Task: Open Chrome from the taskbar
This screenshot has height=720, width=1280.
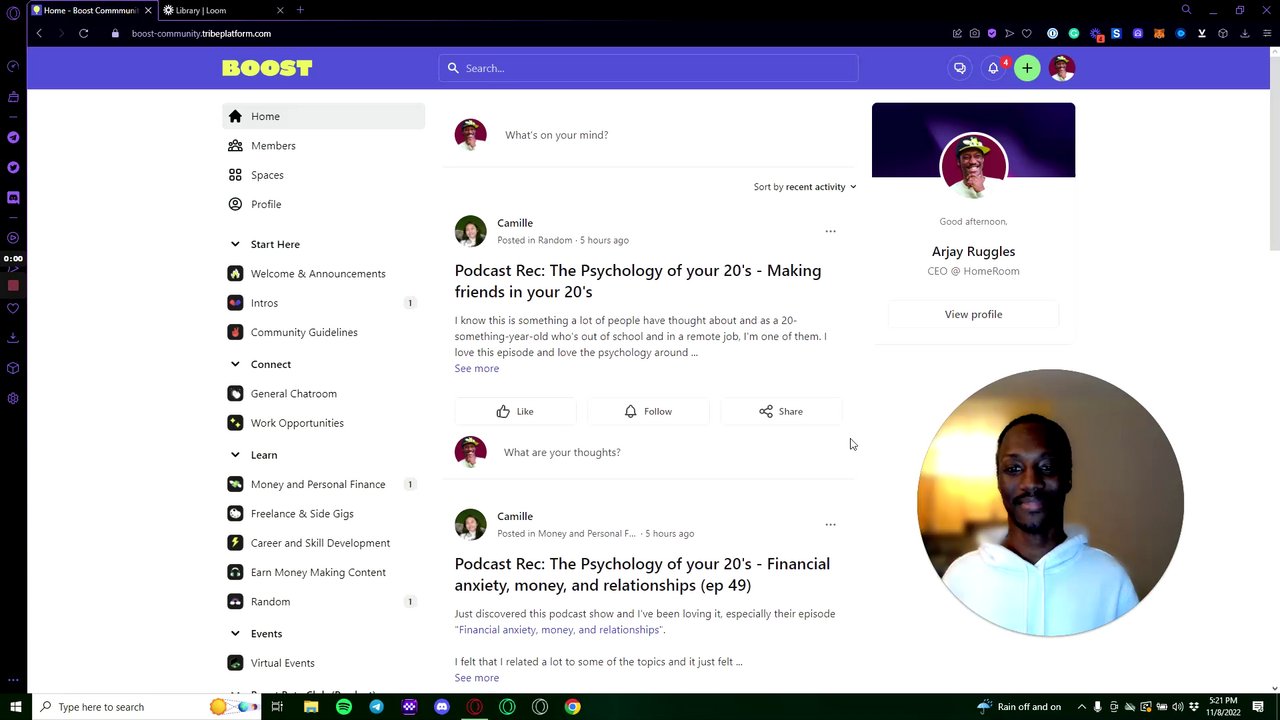Action: point(572,707)
